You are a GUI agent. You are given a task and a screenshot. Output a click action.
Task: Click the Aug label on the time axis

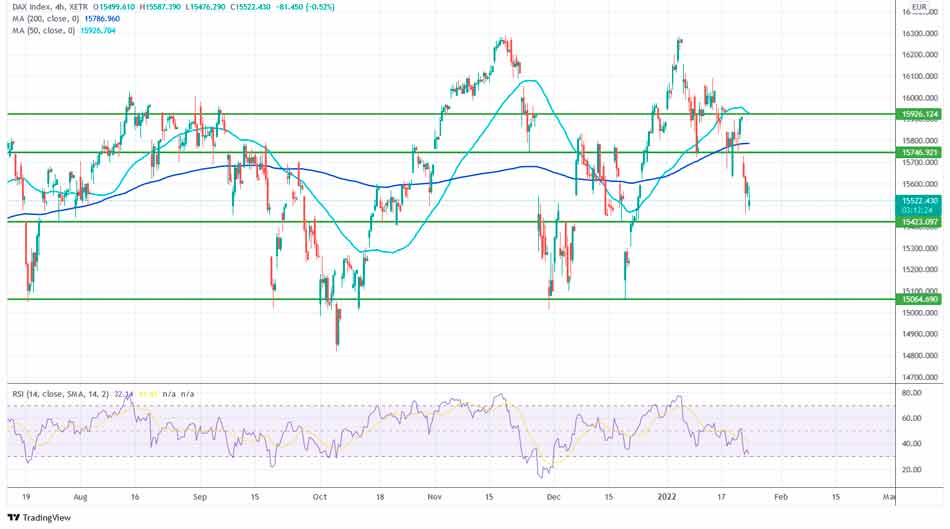point(80,497)
